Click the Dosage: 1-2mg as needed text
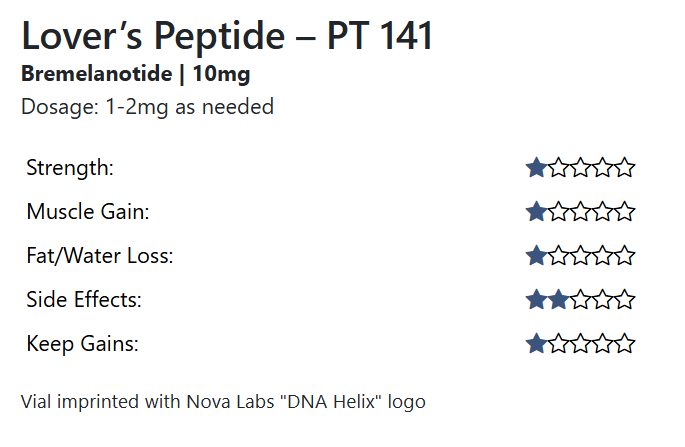 (x=147, y=107)
